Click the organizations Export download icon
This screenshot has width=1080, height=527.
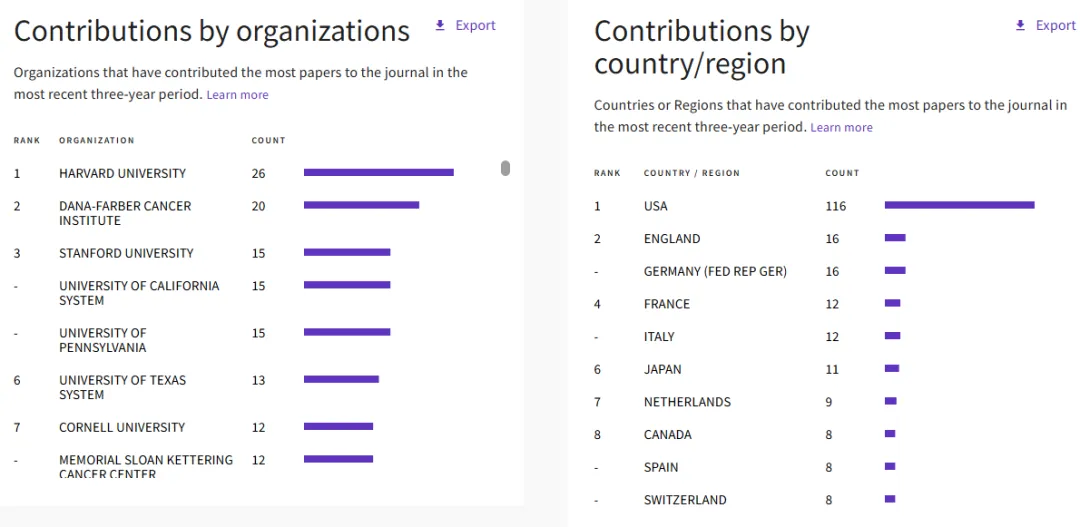[x=440, y=25]
